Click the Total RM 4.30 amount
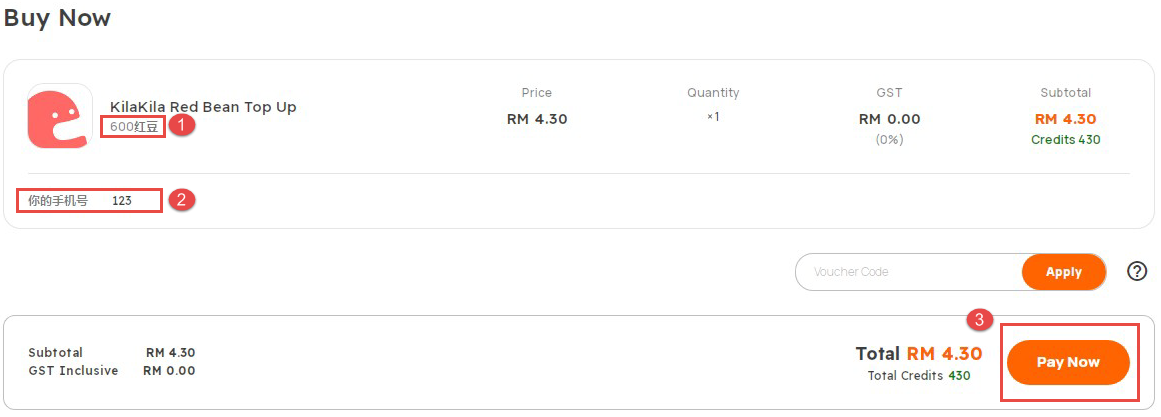 click(x=944, y=353)
